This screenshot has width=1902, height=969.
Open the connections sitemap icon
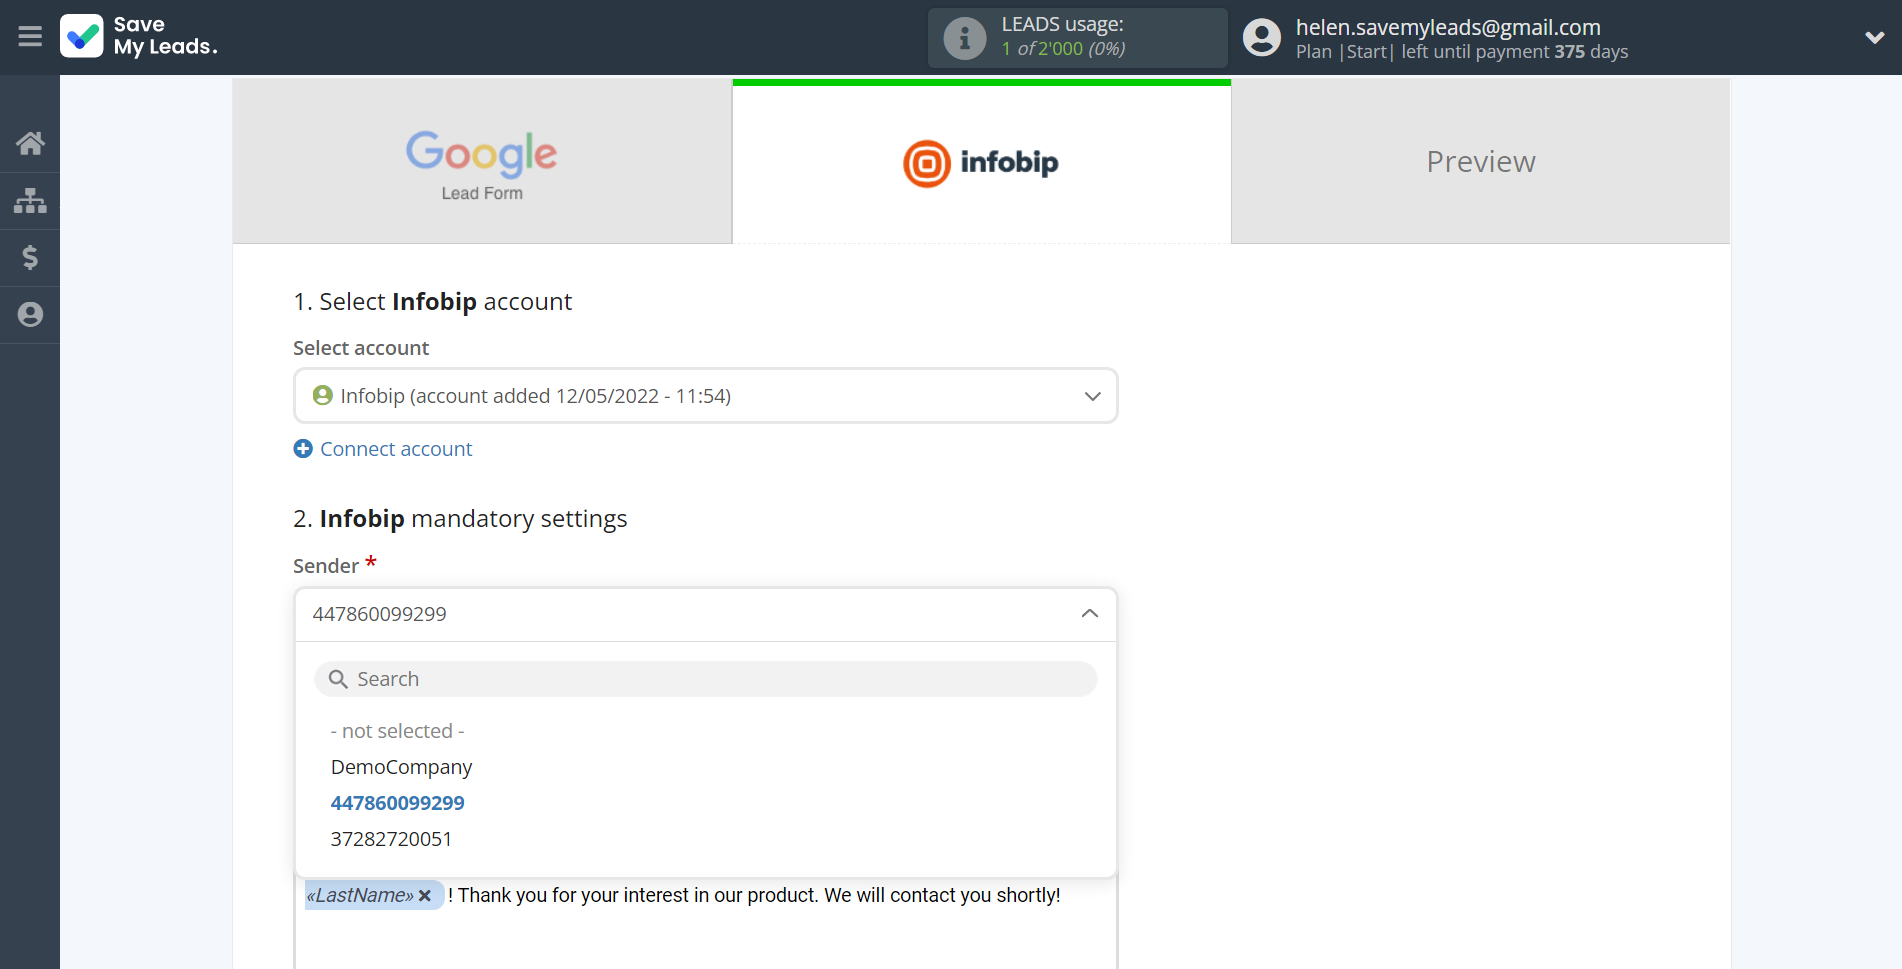click(x=30, y=201)
